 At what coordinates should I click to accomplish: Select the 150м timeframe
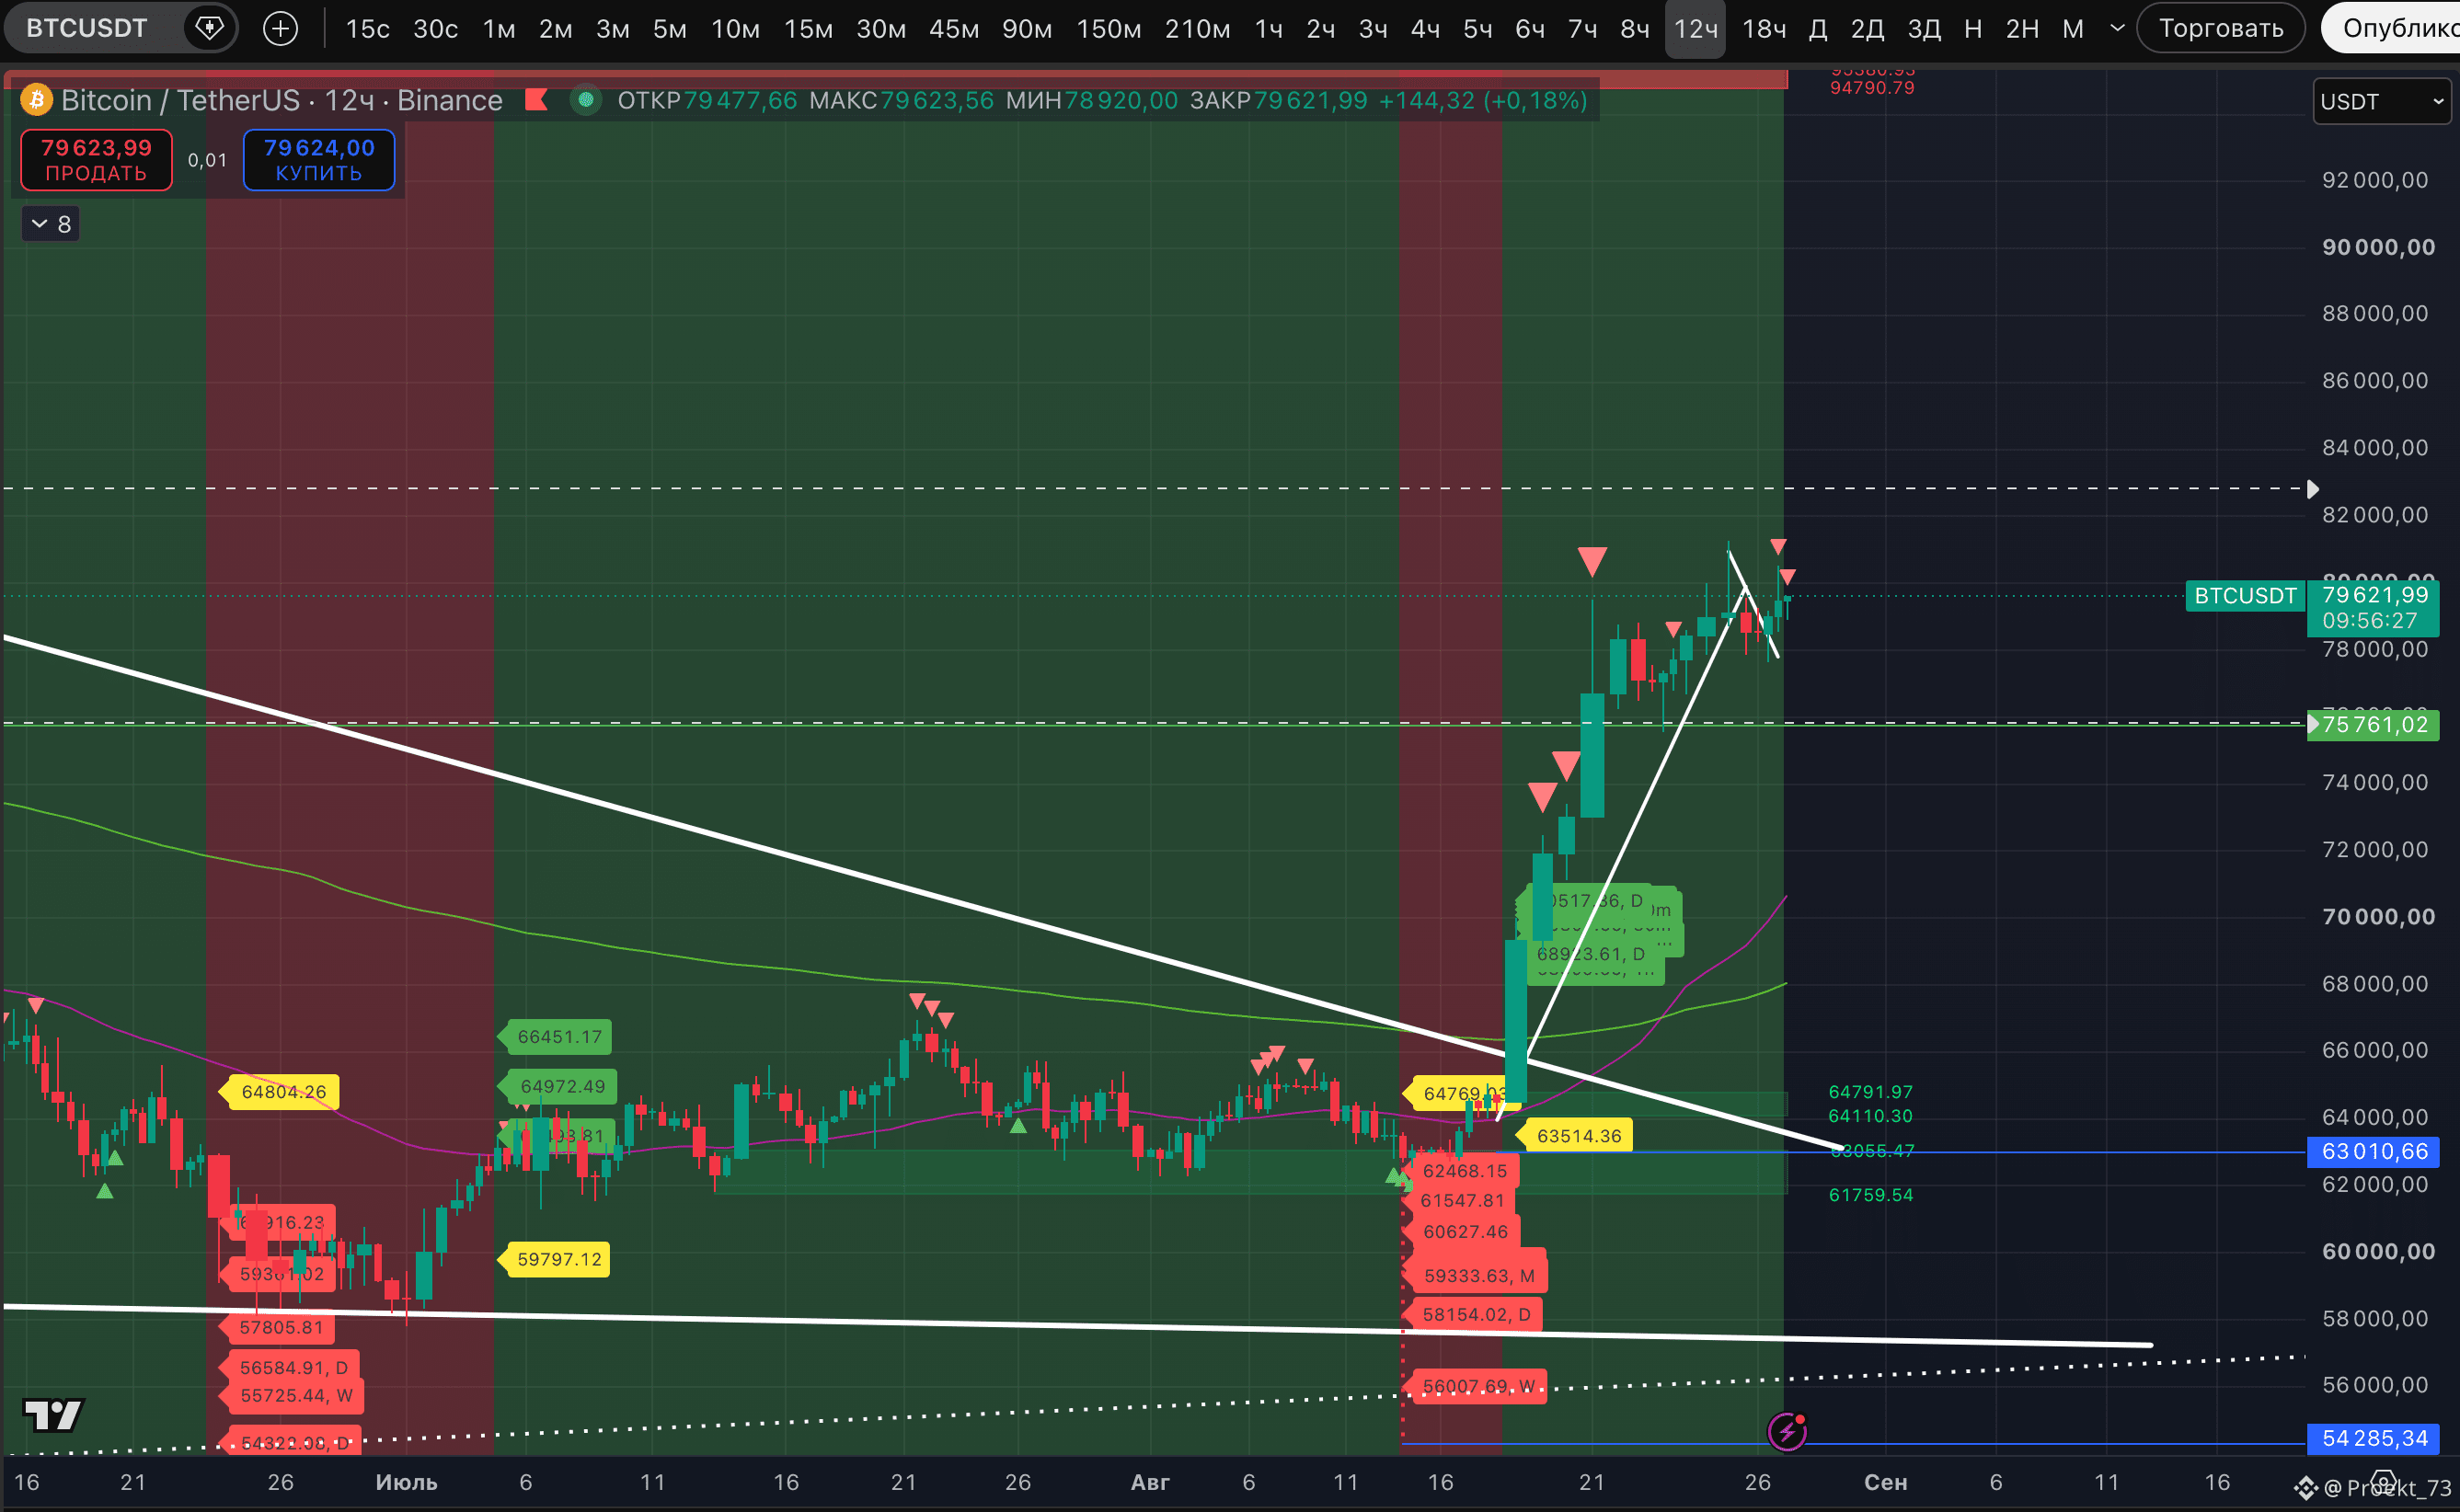point(1109,29)
